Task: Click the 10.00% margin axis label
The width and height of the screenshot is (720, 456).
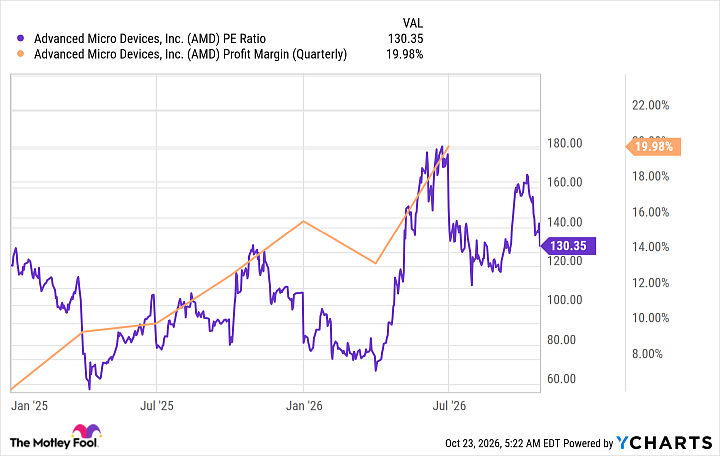Action: (650, 318)
